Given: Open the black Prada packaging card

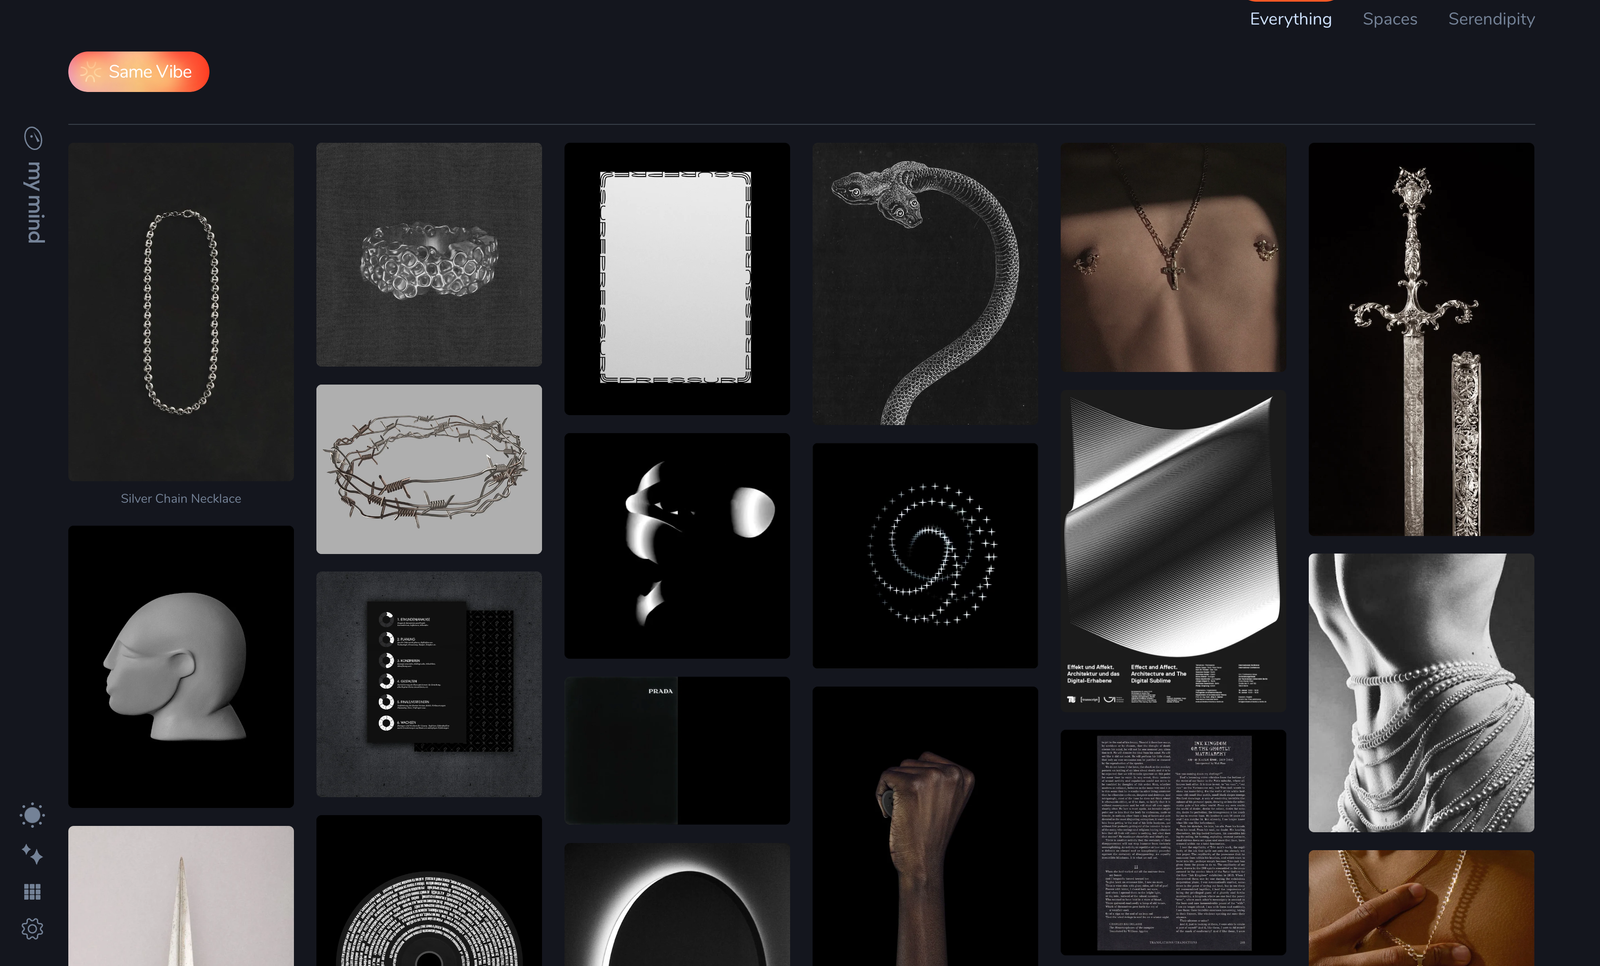Looking at the screenshot, I should pos(677,751).
